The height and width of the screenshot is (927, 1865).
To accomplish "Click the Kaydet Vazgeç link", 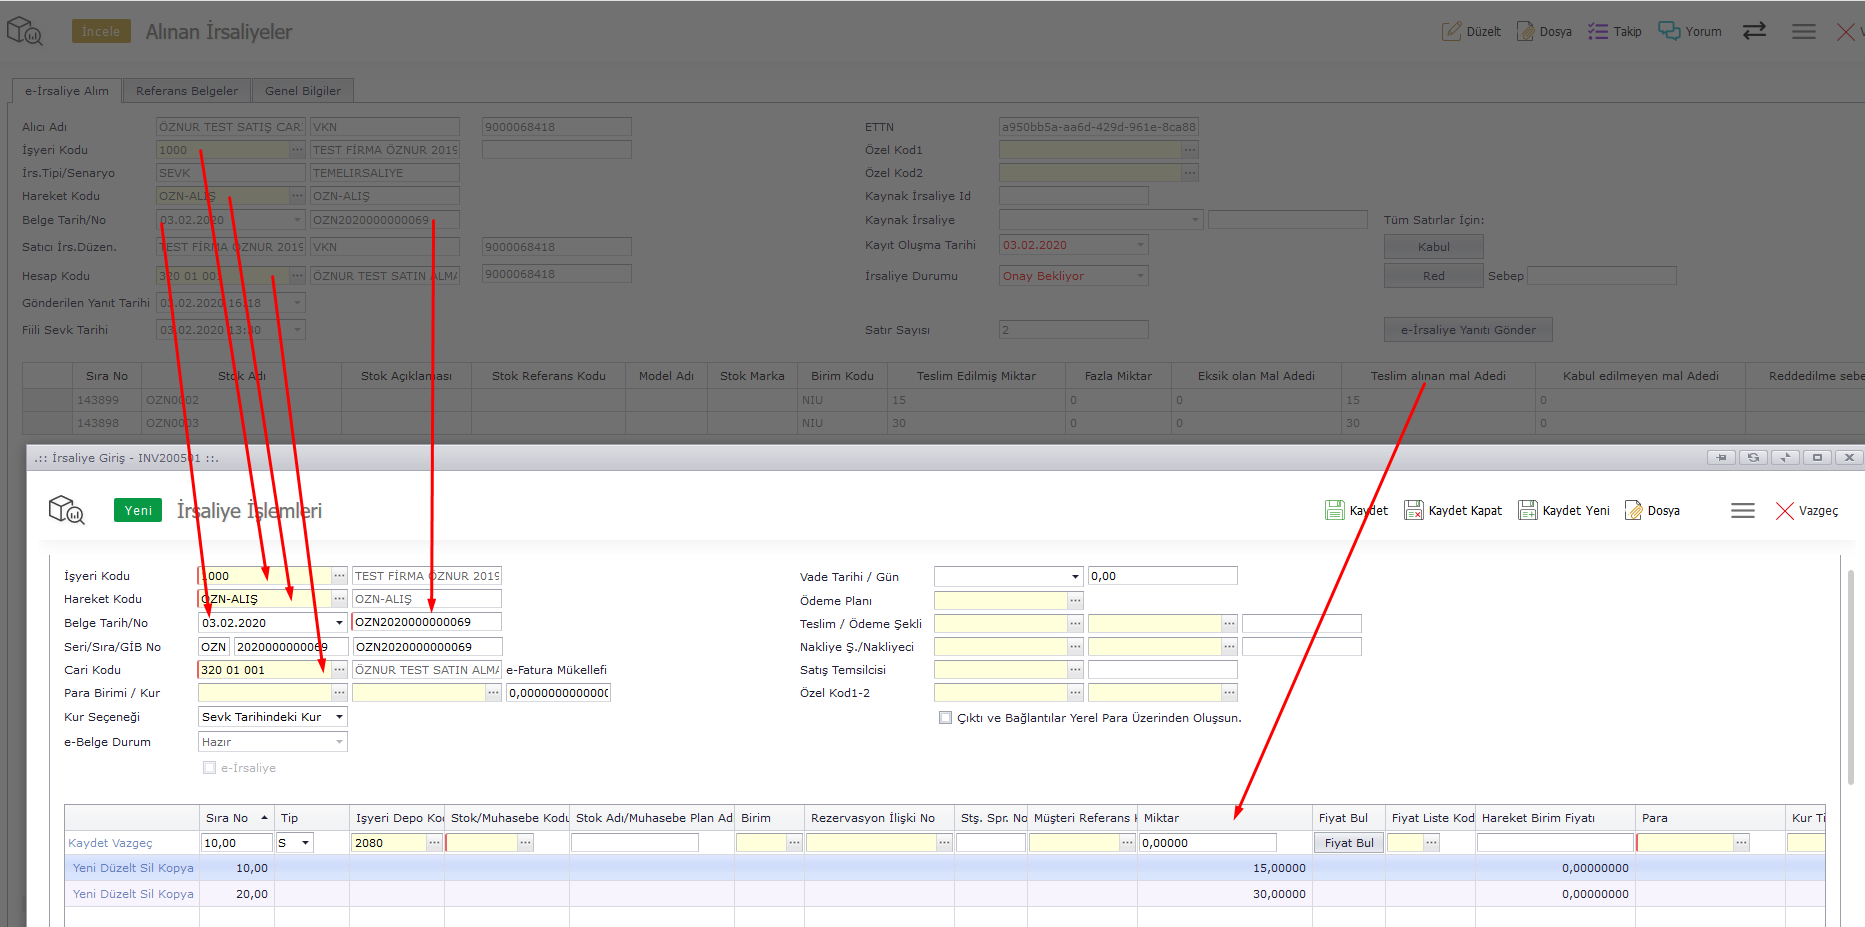I will tap(110, 843).
